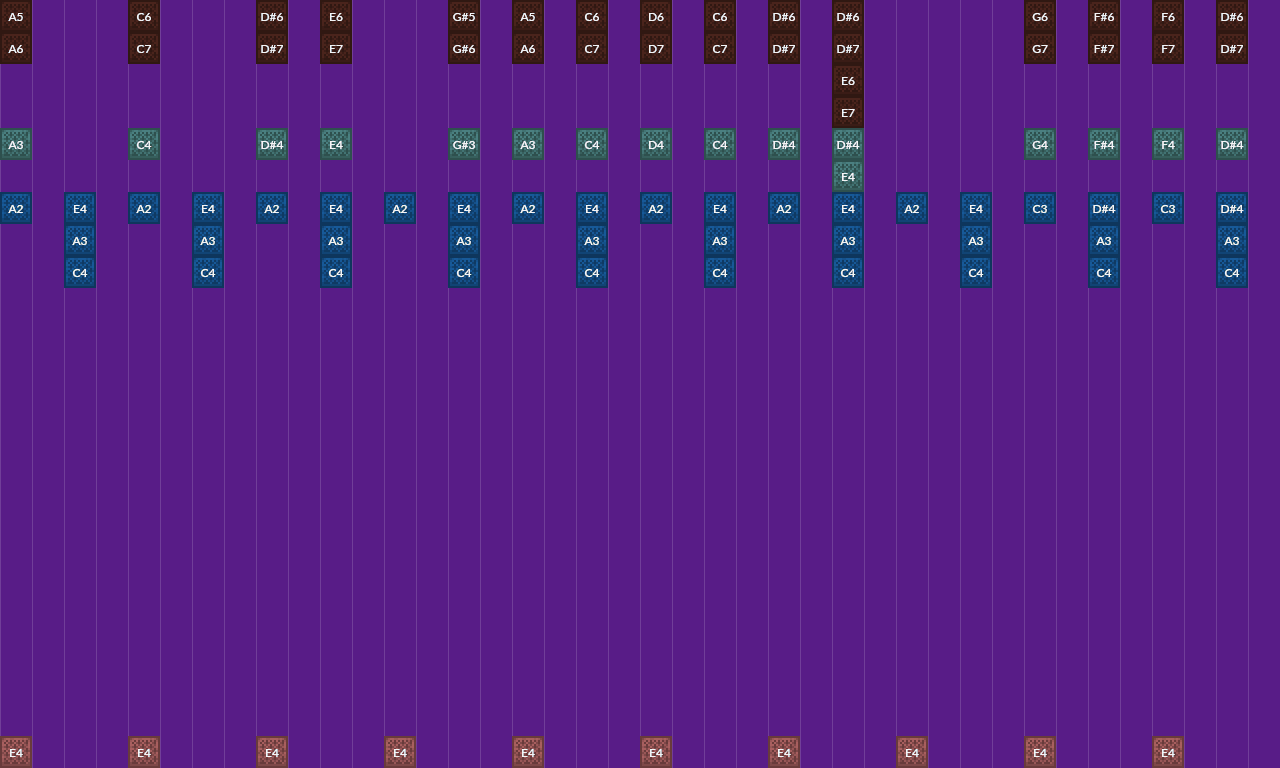Click the green G4 note block
The width and height of the screenshot is (1280, 768).
click(1040, 144)
